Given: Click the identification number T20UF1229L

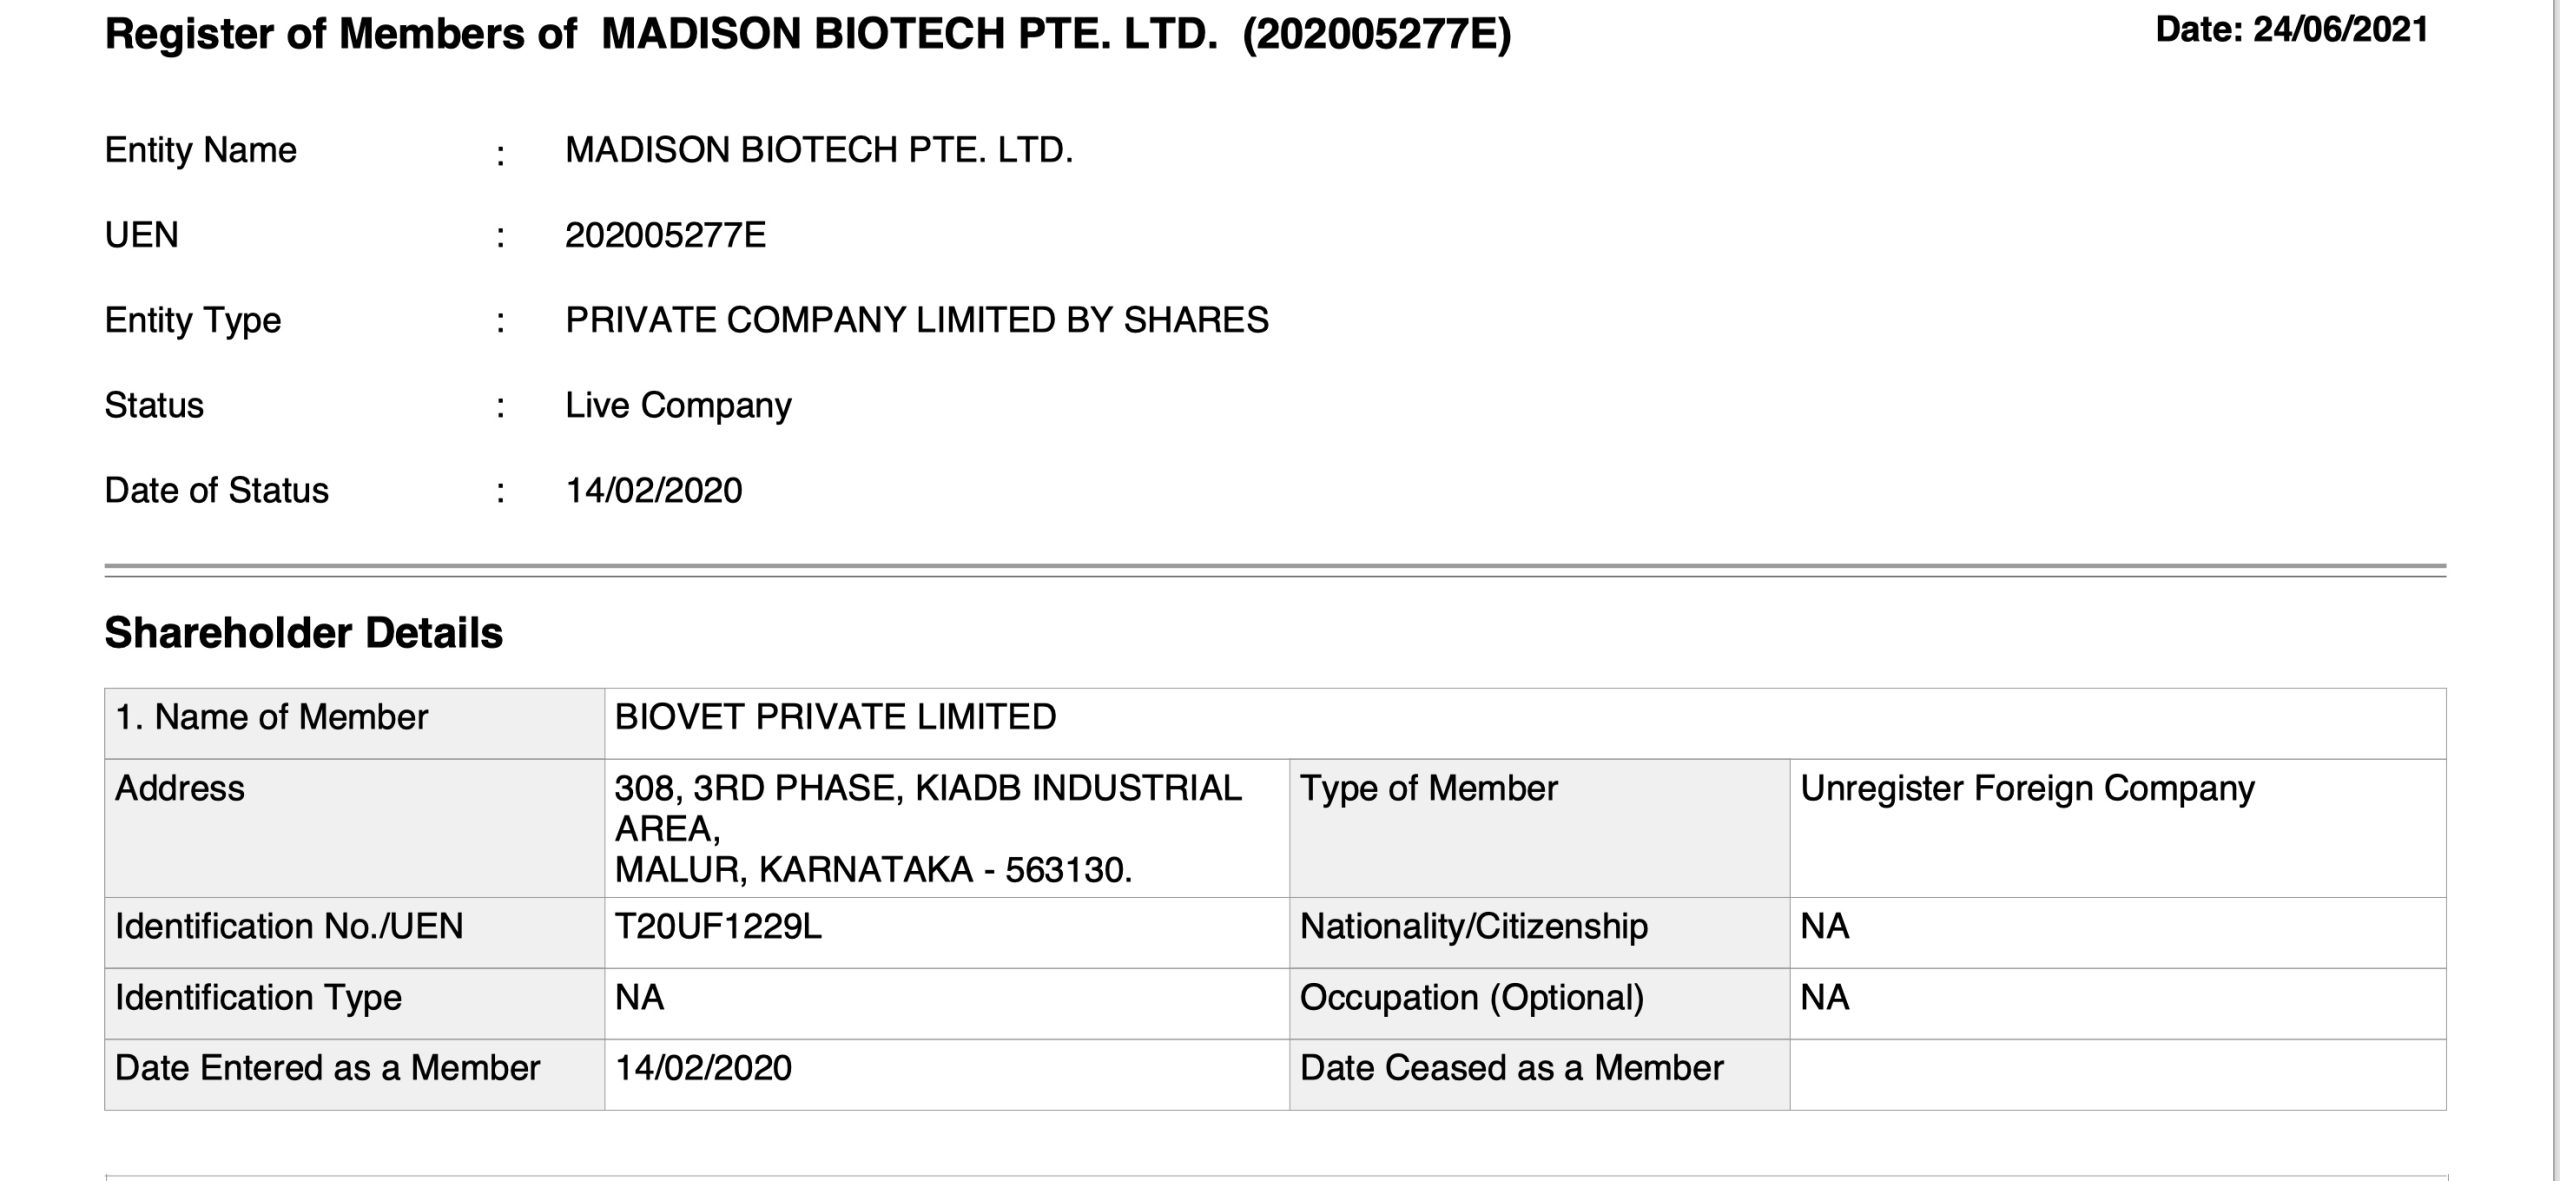Looking at the screenshot, I should point(718,927).
